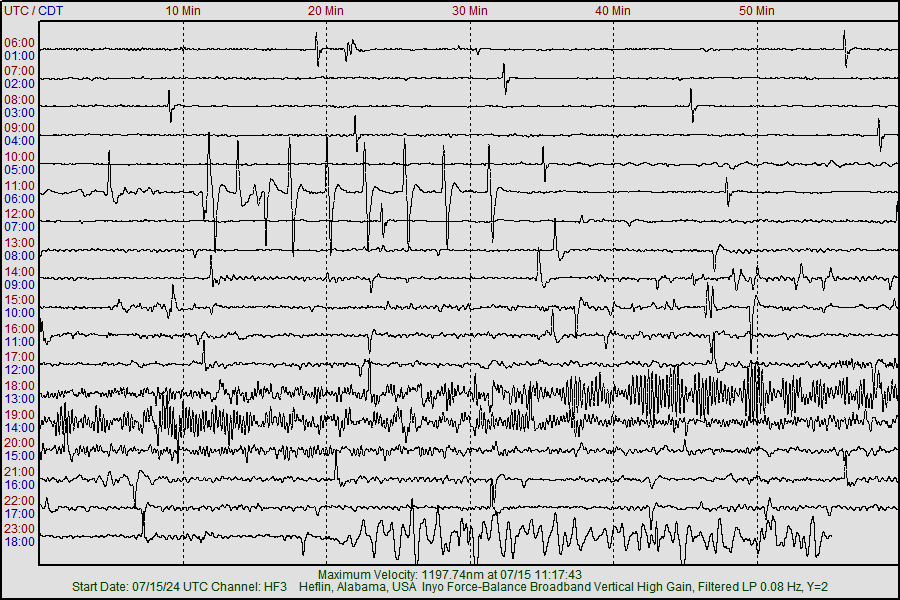This screenshot has height=600, width=900.
Task: Select the 09:00 CDT row label
Action: [x=20, y=284]
